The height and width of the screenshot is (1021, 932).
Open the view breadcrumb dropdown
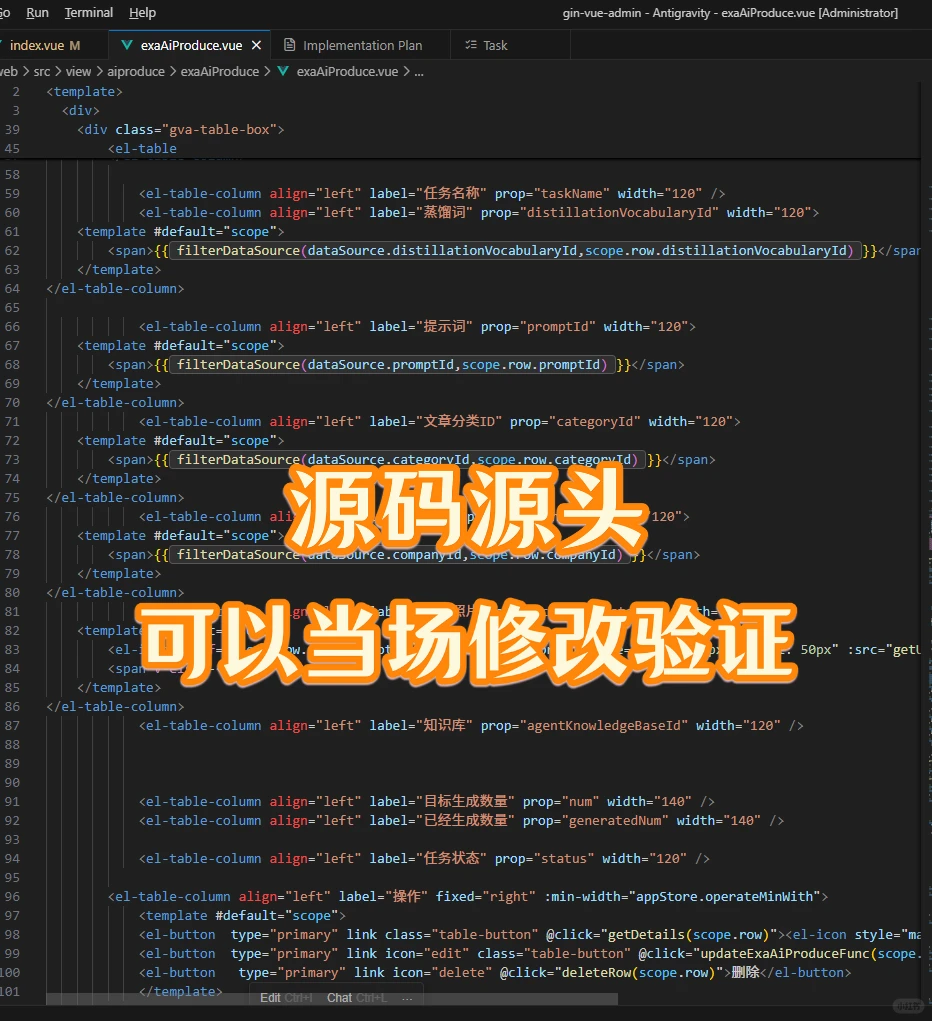pos(78,71)
